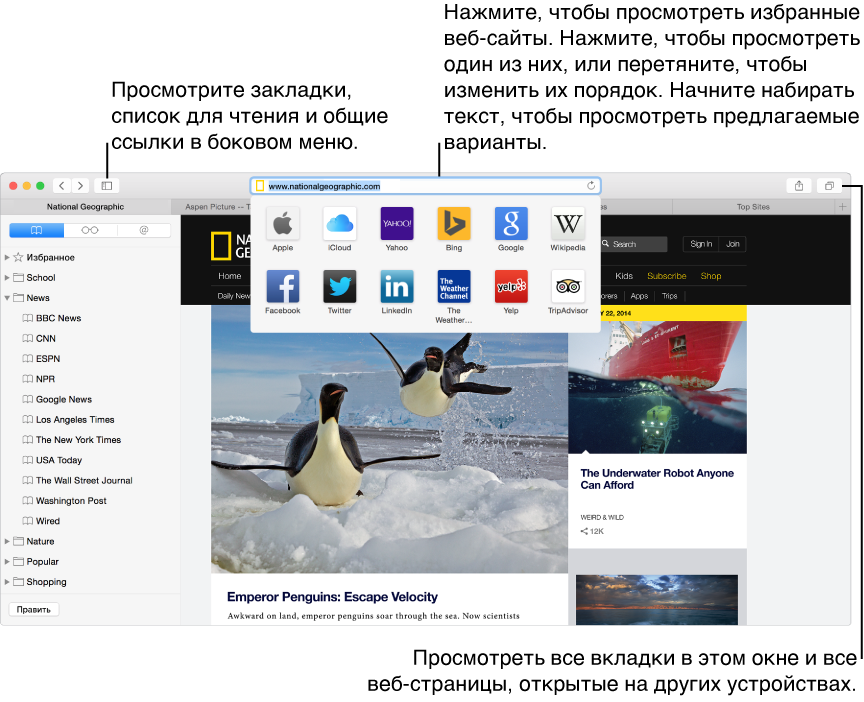The height and width of the screenshot is (702, 864).
Task: Open the Share button in the toolbar
Action: pos(799,186)
